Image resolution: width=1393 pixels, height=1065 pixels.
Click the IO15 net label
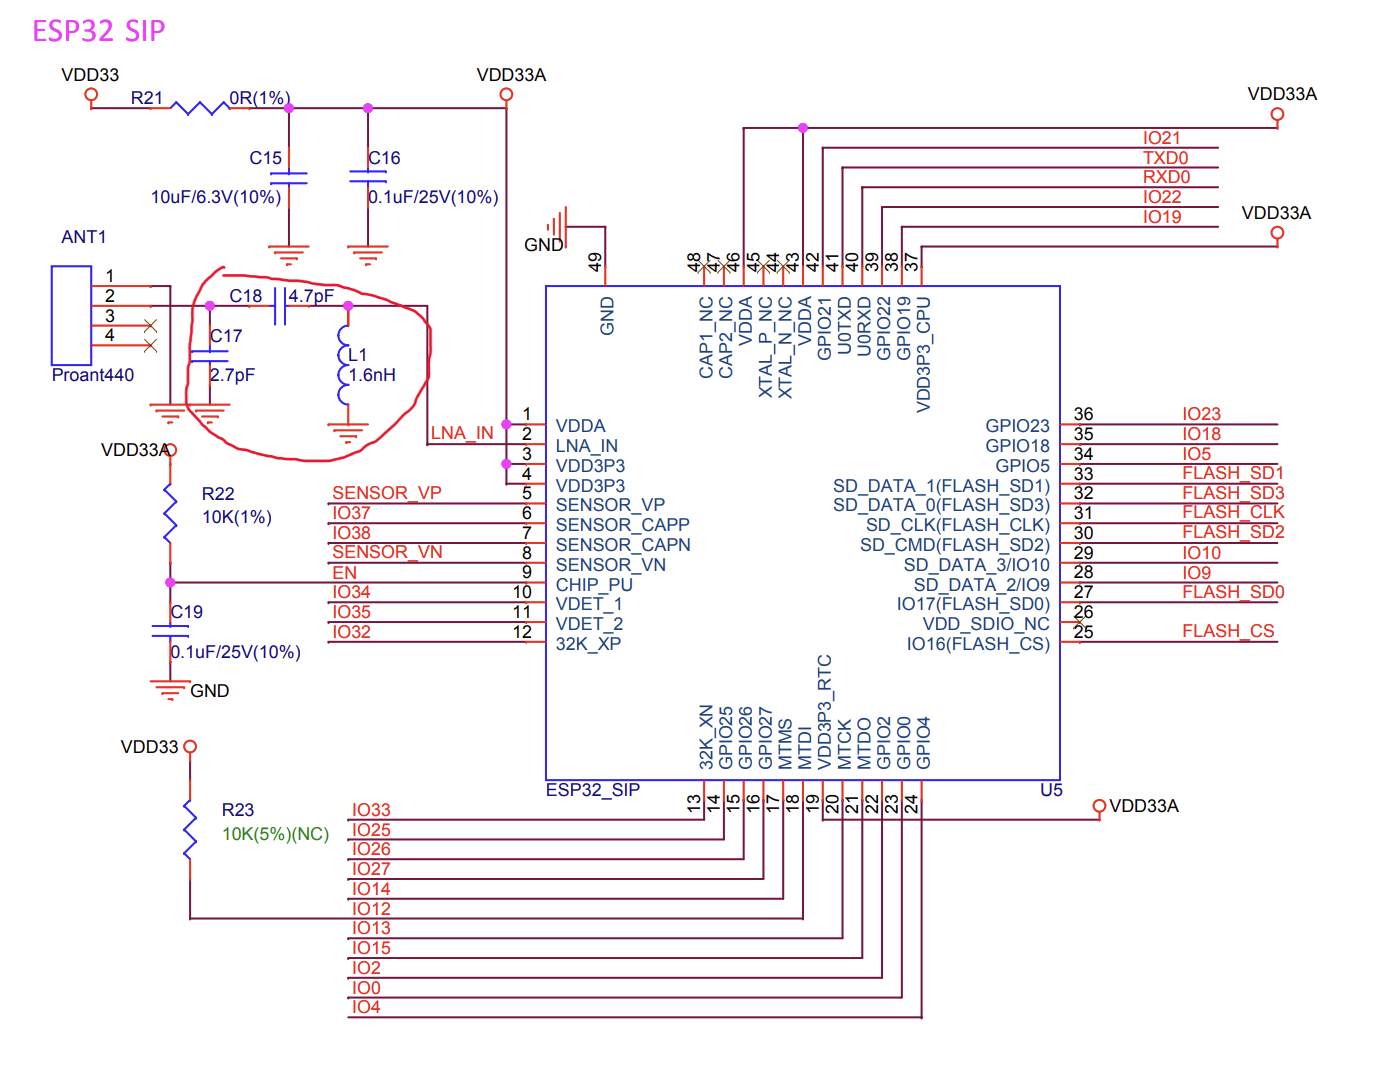coord(371,948)
